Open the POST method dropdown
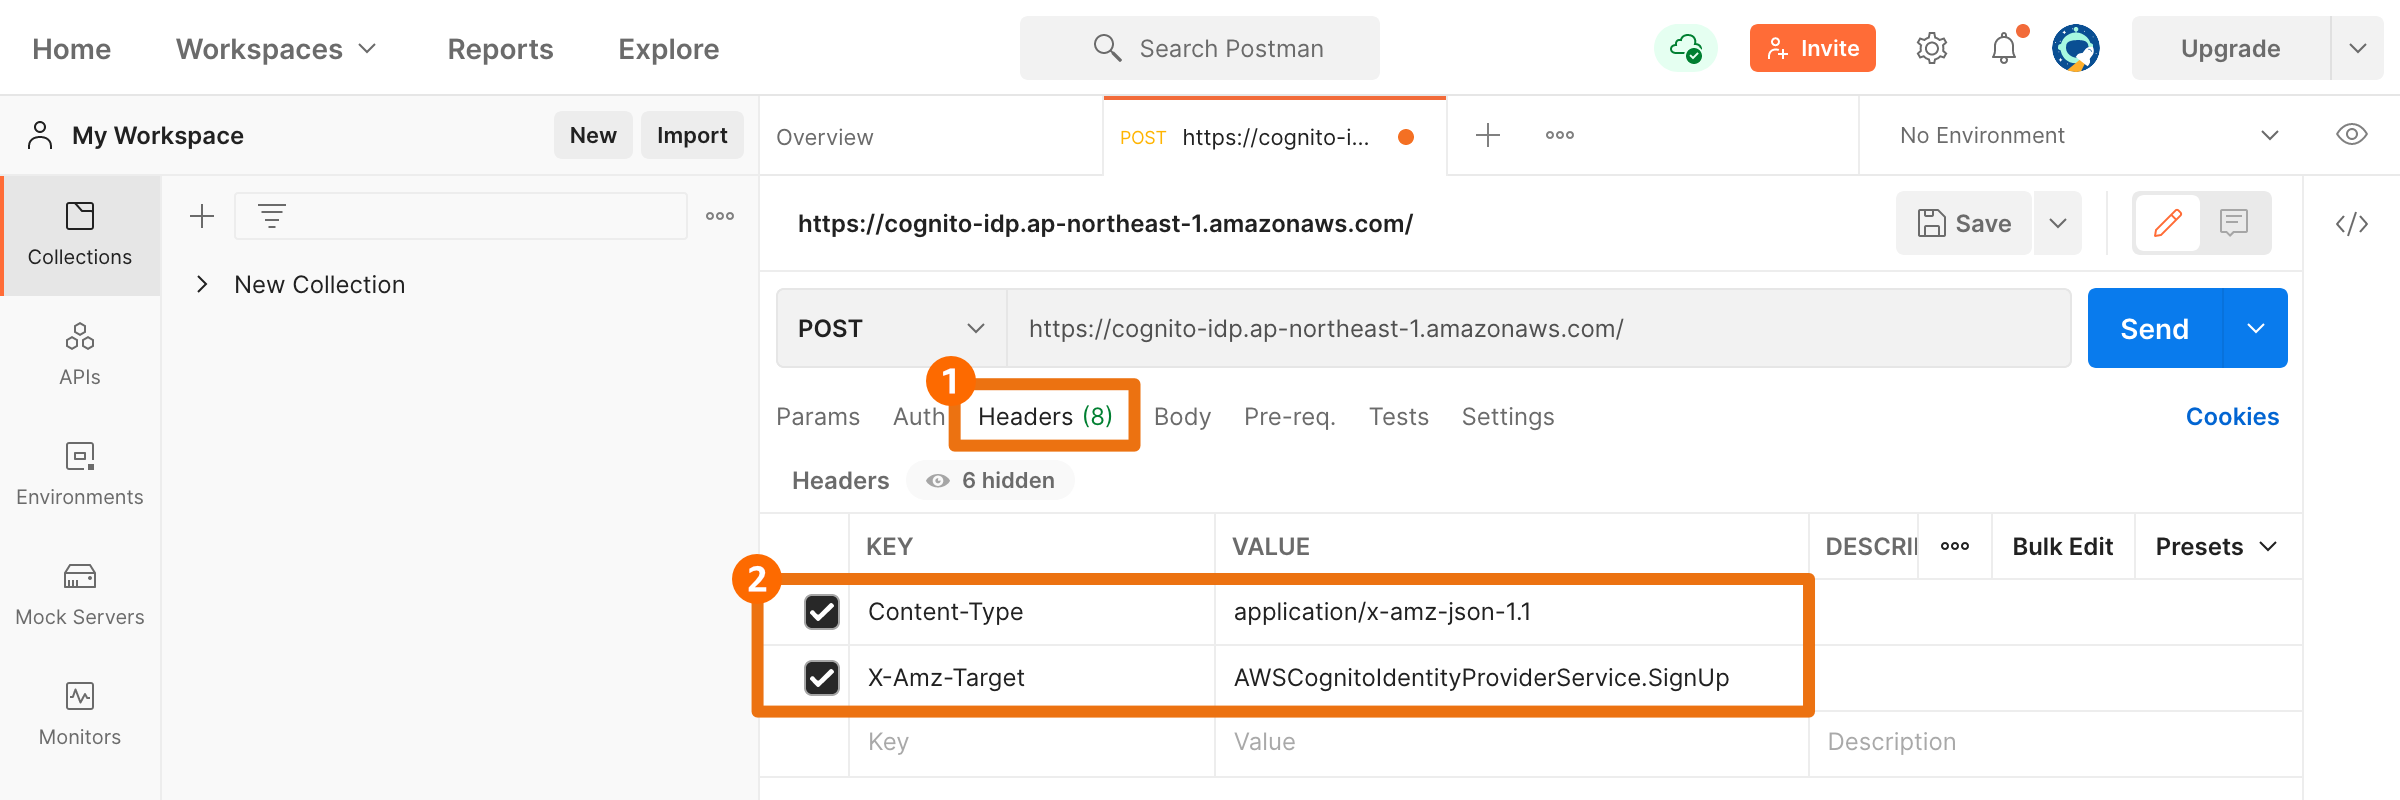The height and width of the screenshot is (800, 2400). point(892,328)
